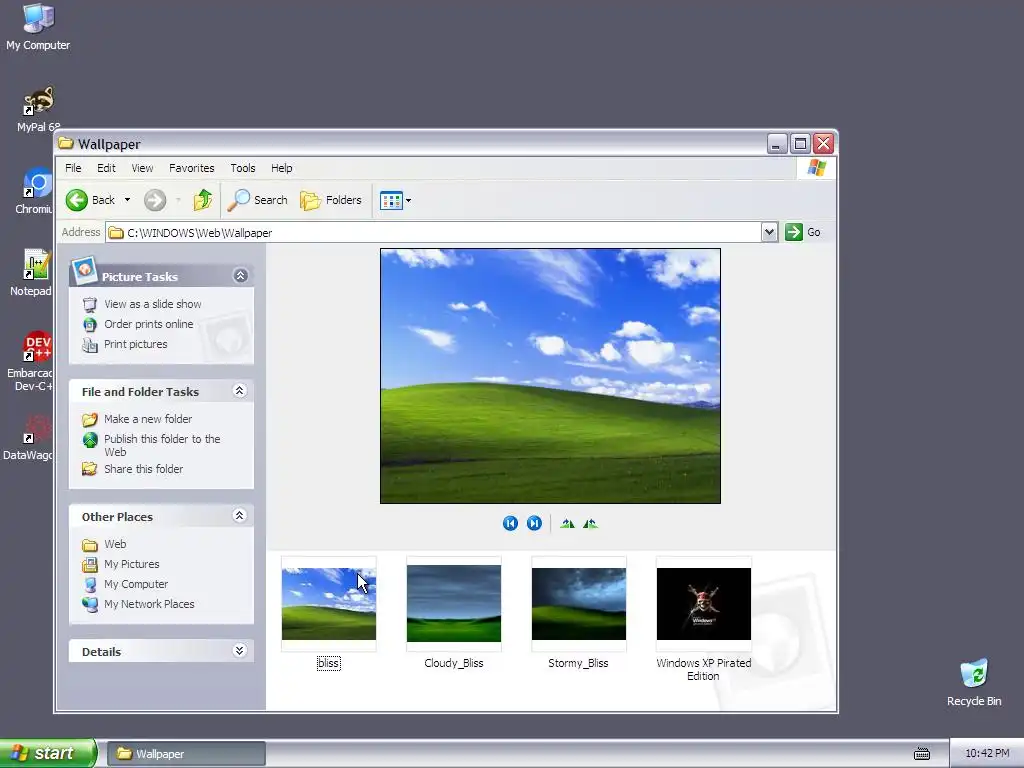The height and width of the screenshot is (768, 1024).
Task: Click the Cloudy_Bliss file name label
Action: [x=454, y=663]
